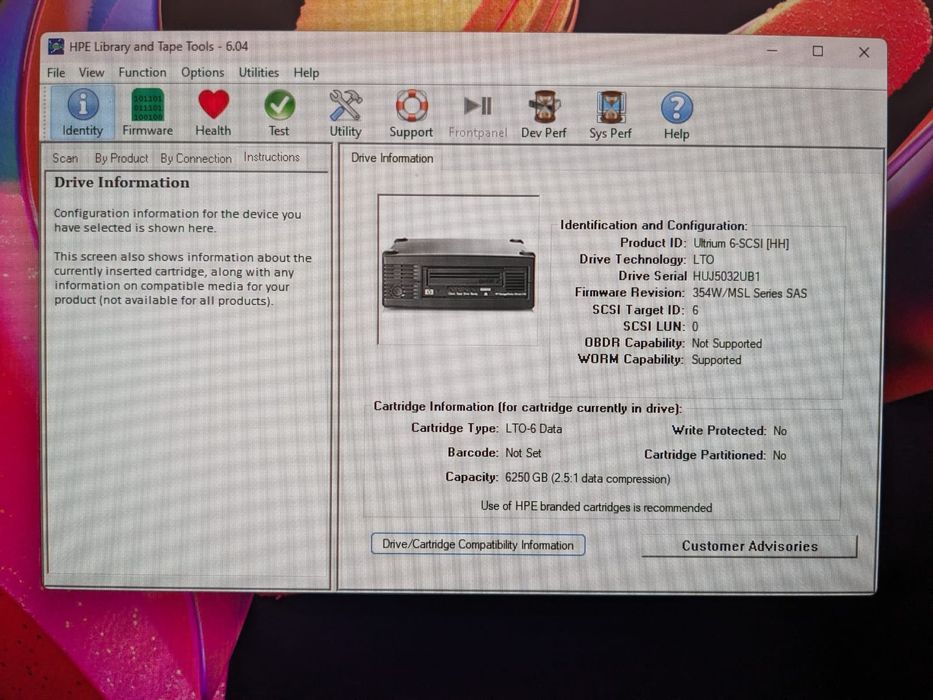The height and width of the screenshot is (700, 933).
Task: Click Product ID value Ultrium 6-SCSI [HH]
Action: coord(741,243)
